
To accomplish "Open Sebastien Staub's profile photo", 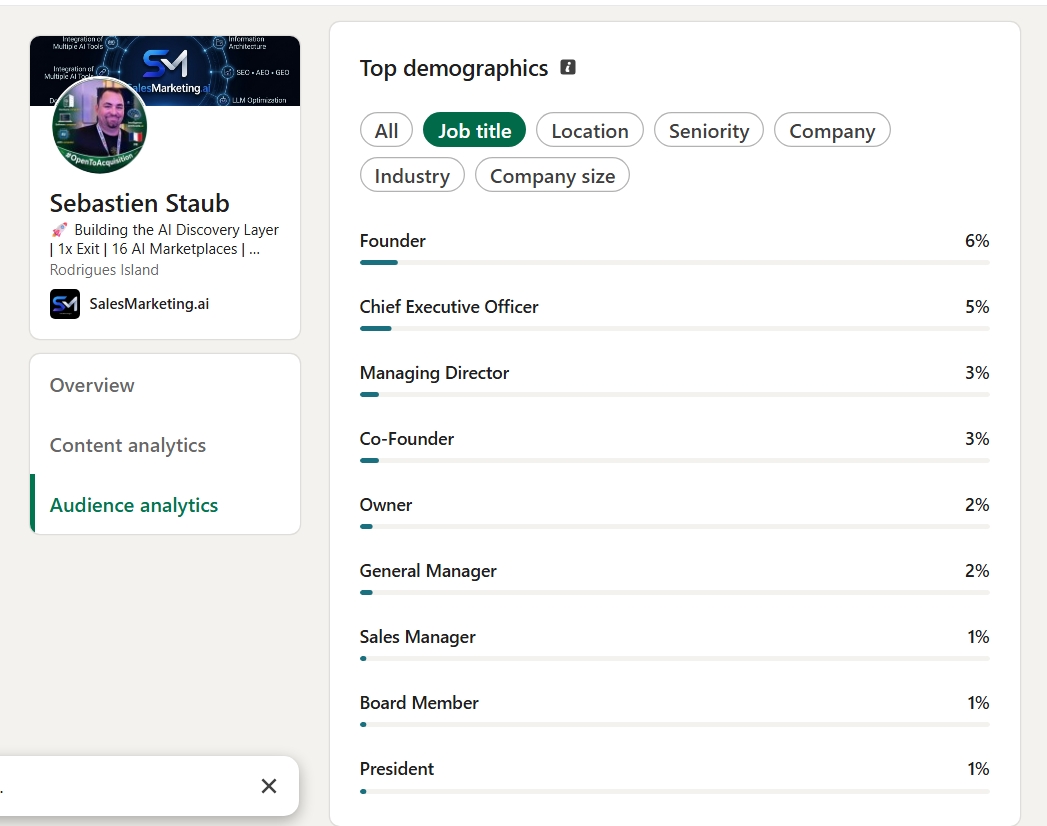I will pos(99,125).
